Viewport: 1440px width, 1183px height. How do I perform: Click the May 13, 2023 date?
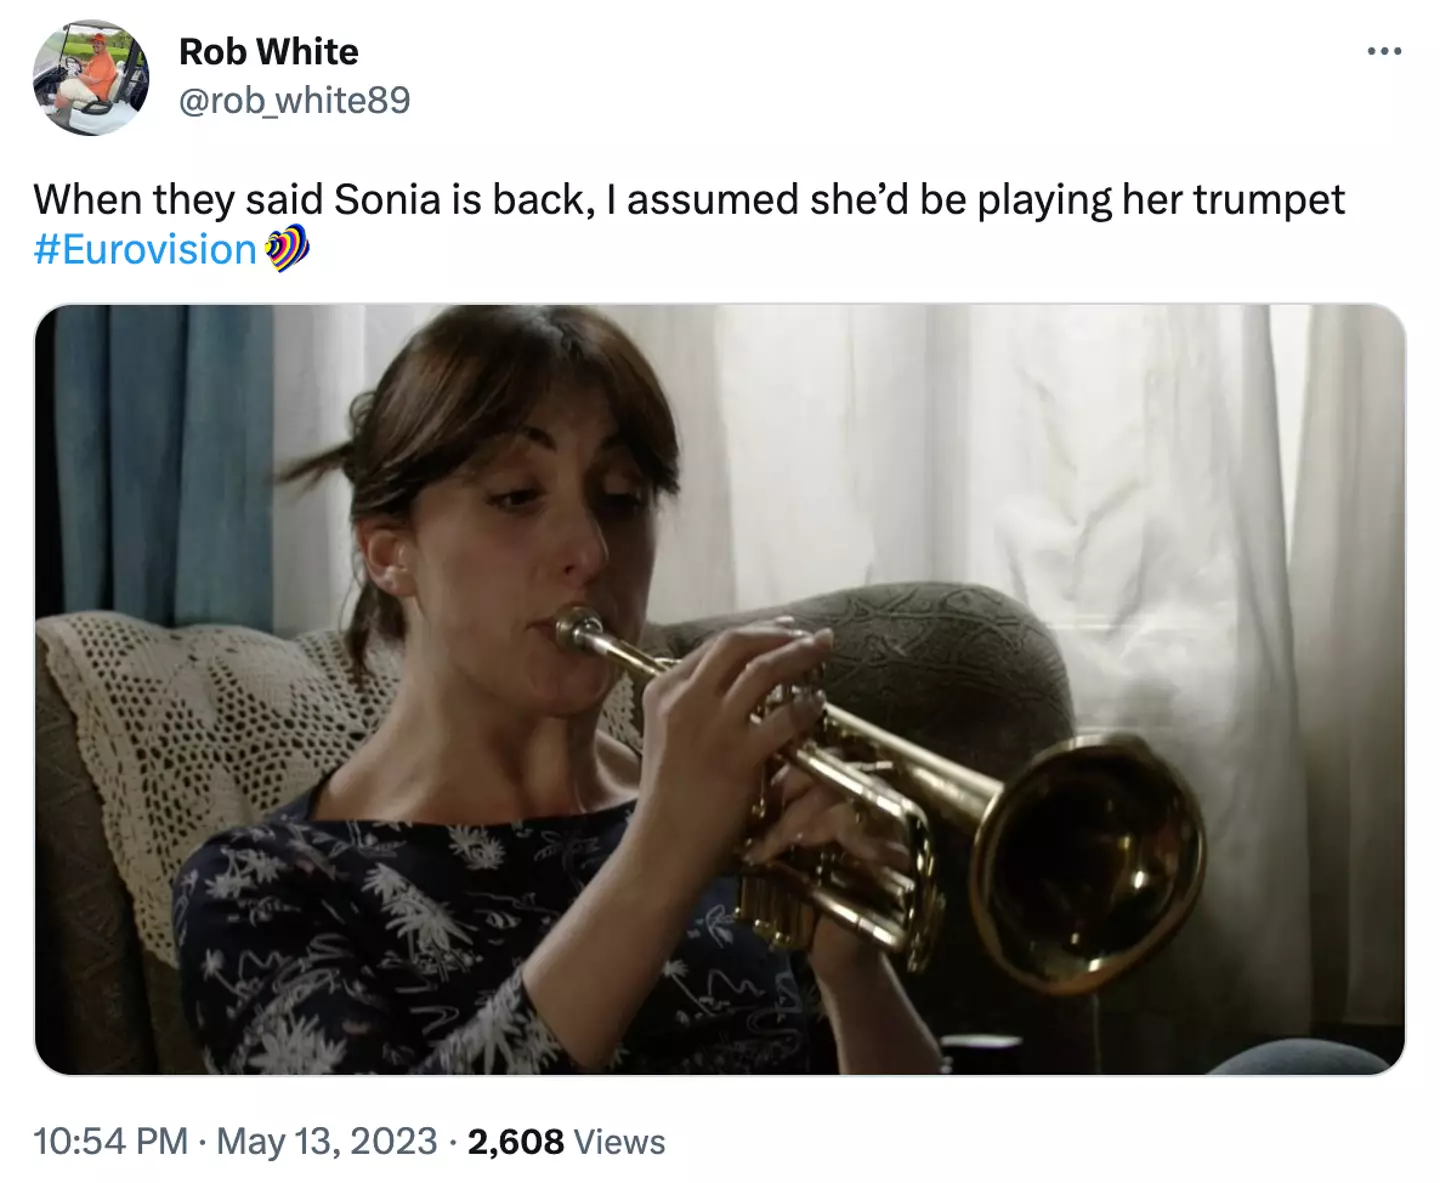pyautogui.click(x=327, y=1141)
